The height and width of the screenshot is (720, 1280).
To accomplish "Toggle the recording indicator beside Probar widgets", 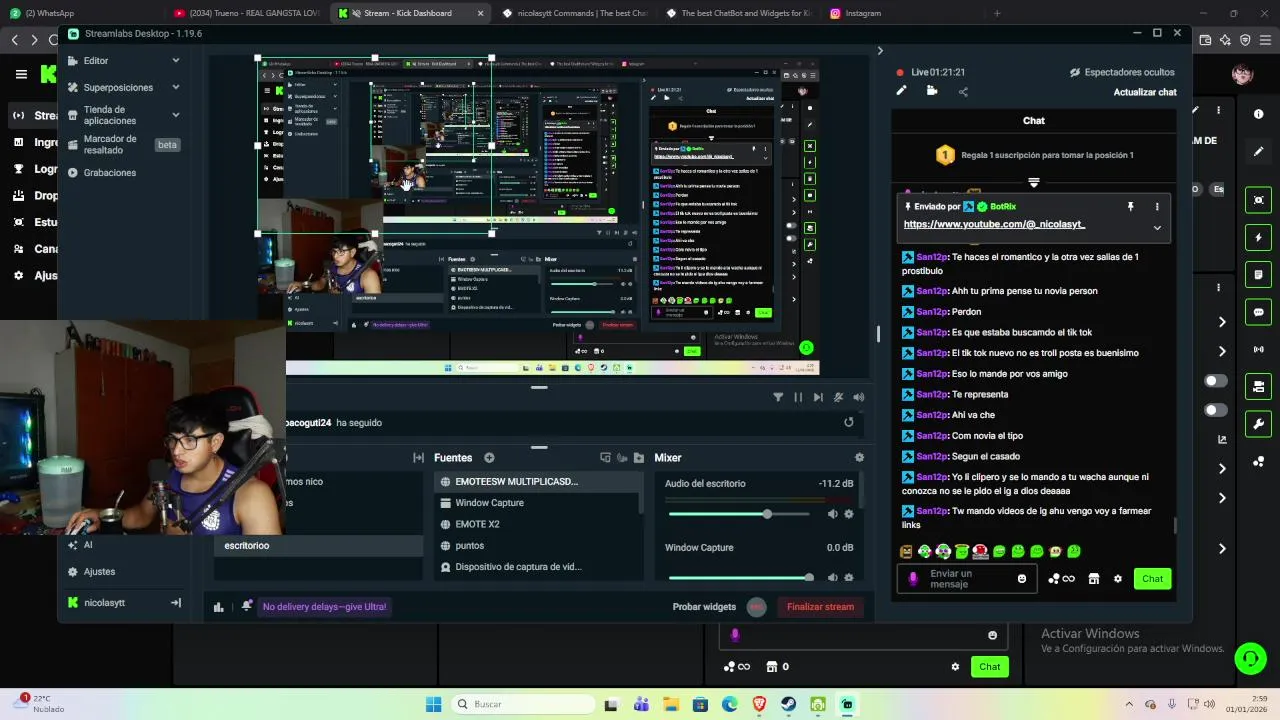I will [757, 607].
